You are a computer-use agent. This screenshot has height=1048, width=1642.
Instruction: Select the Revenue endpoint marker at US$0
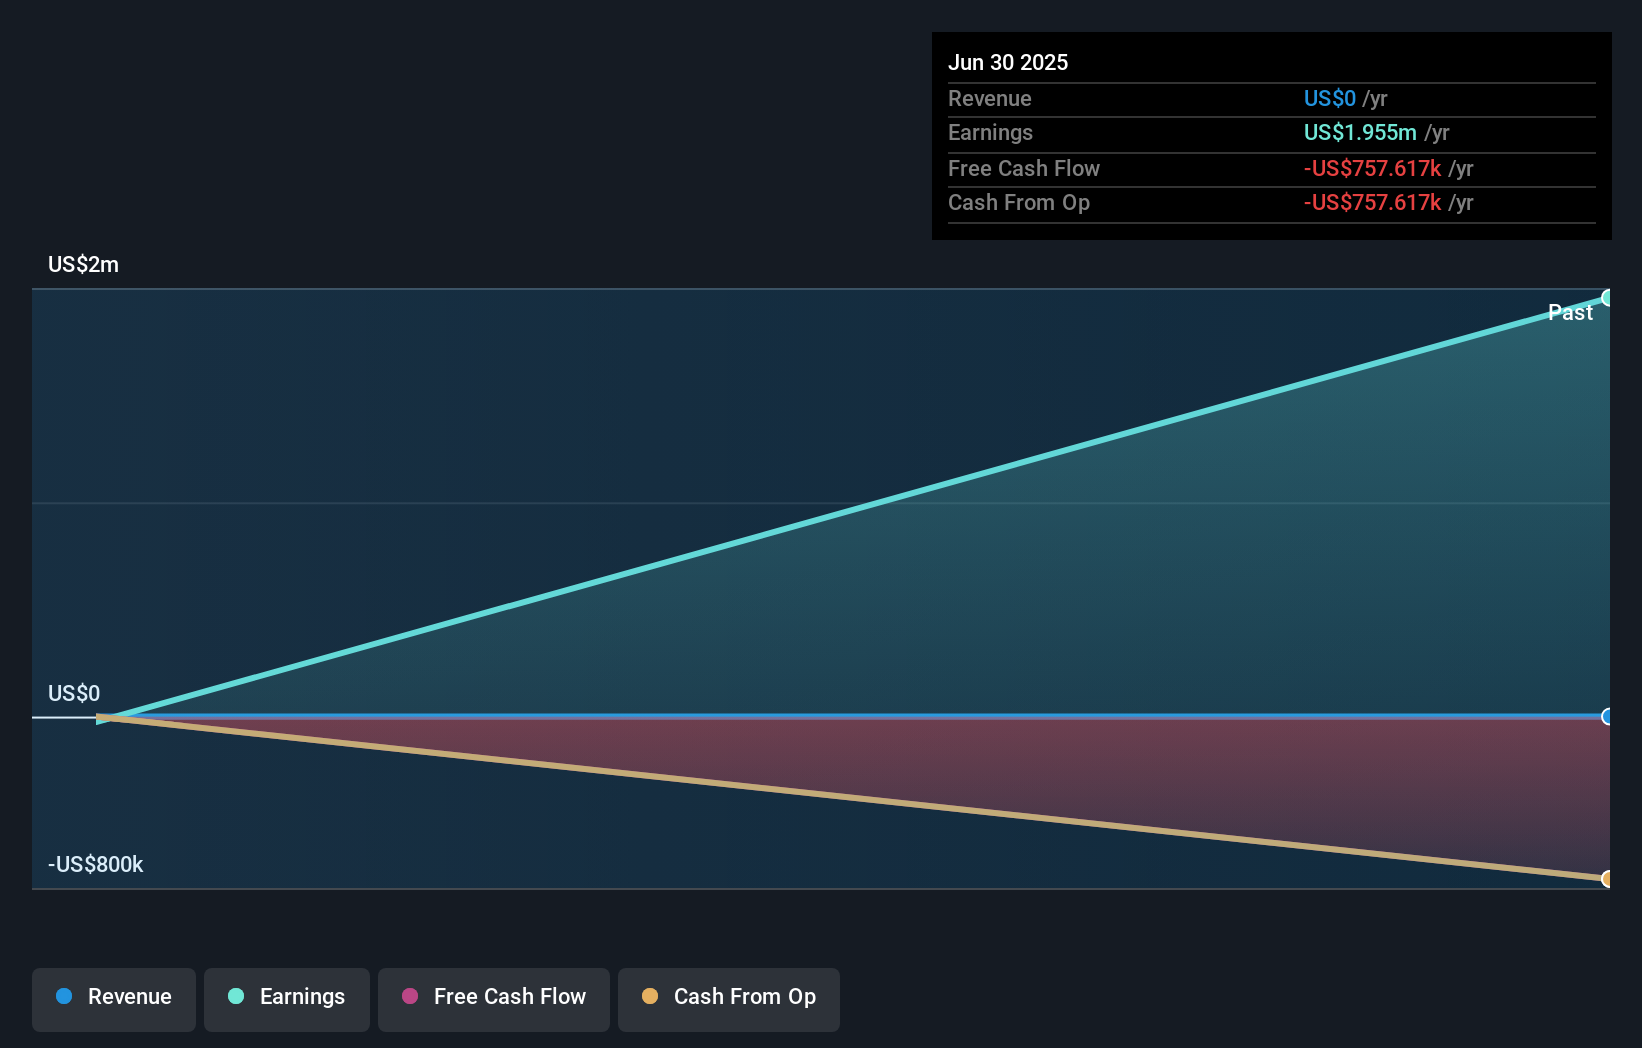1607,716
